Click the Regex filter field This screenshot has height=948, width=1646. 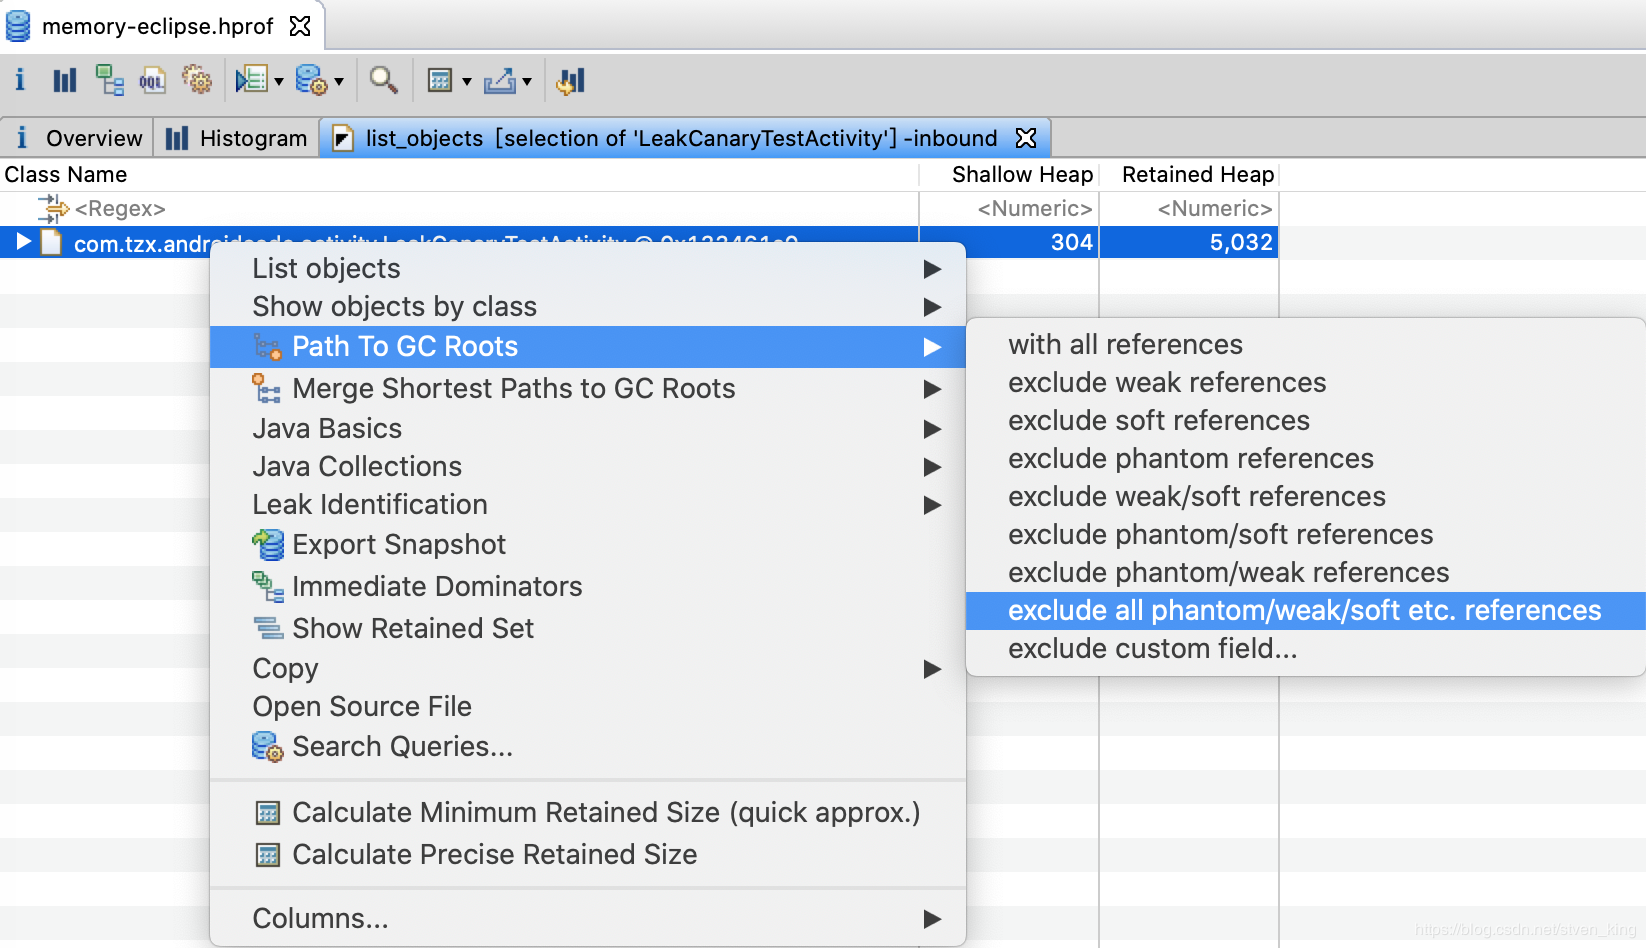tap(120, 208)
